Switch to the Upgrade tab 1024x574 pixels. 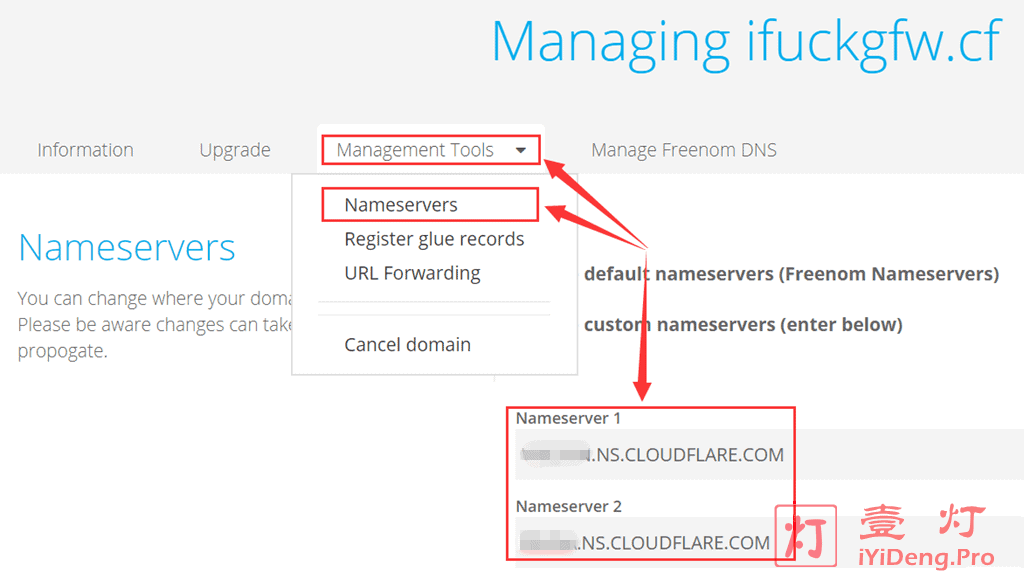[x=235, y=150]
